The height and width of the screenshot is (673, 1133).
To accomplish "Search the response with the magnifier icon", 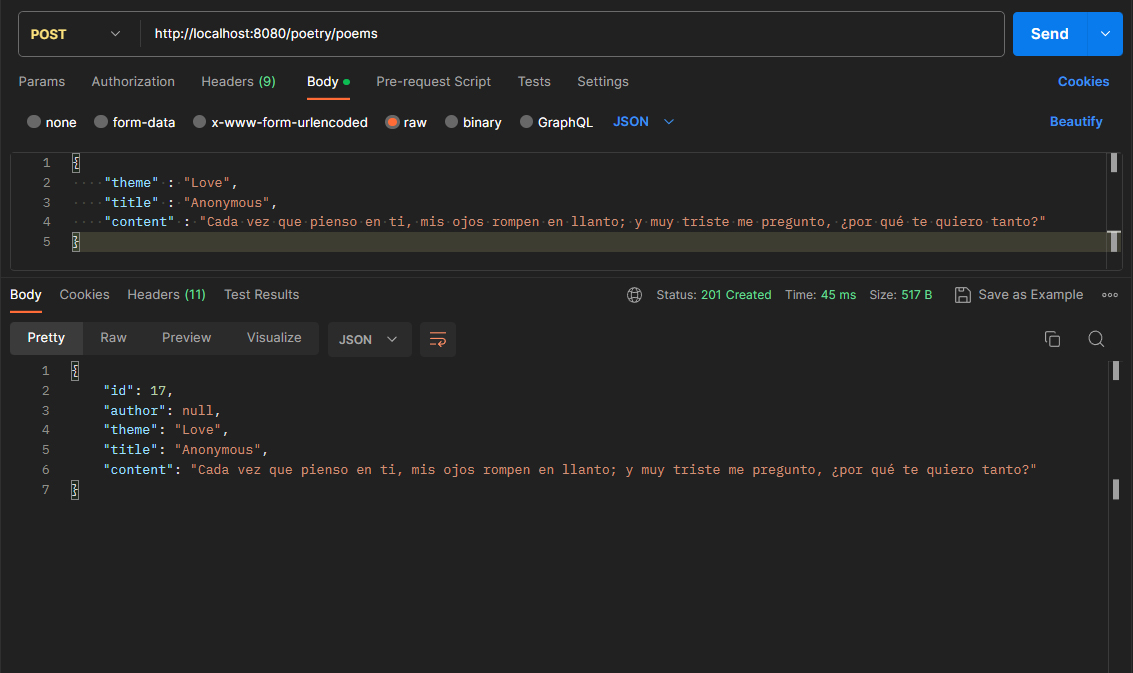I will pyautogui.click(x=1096, y=338).
